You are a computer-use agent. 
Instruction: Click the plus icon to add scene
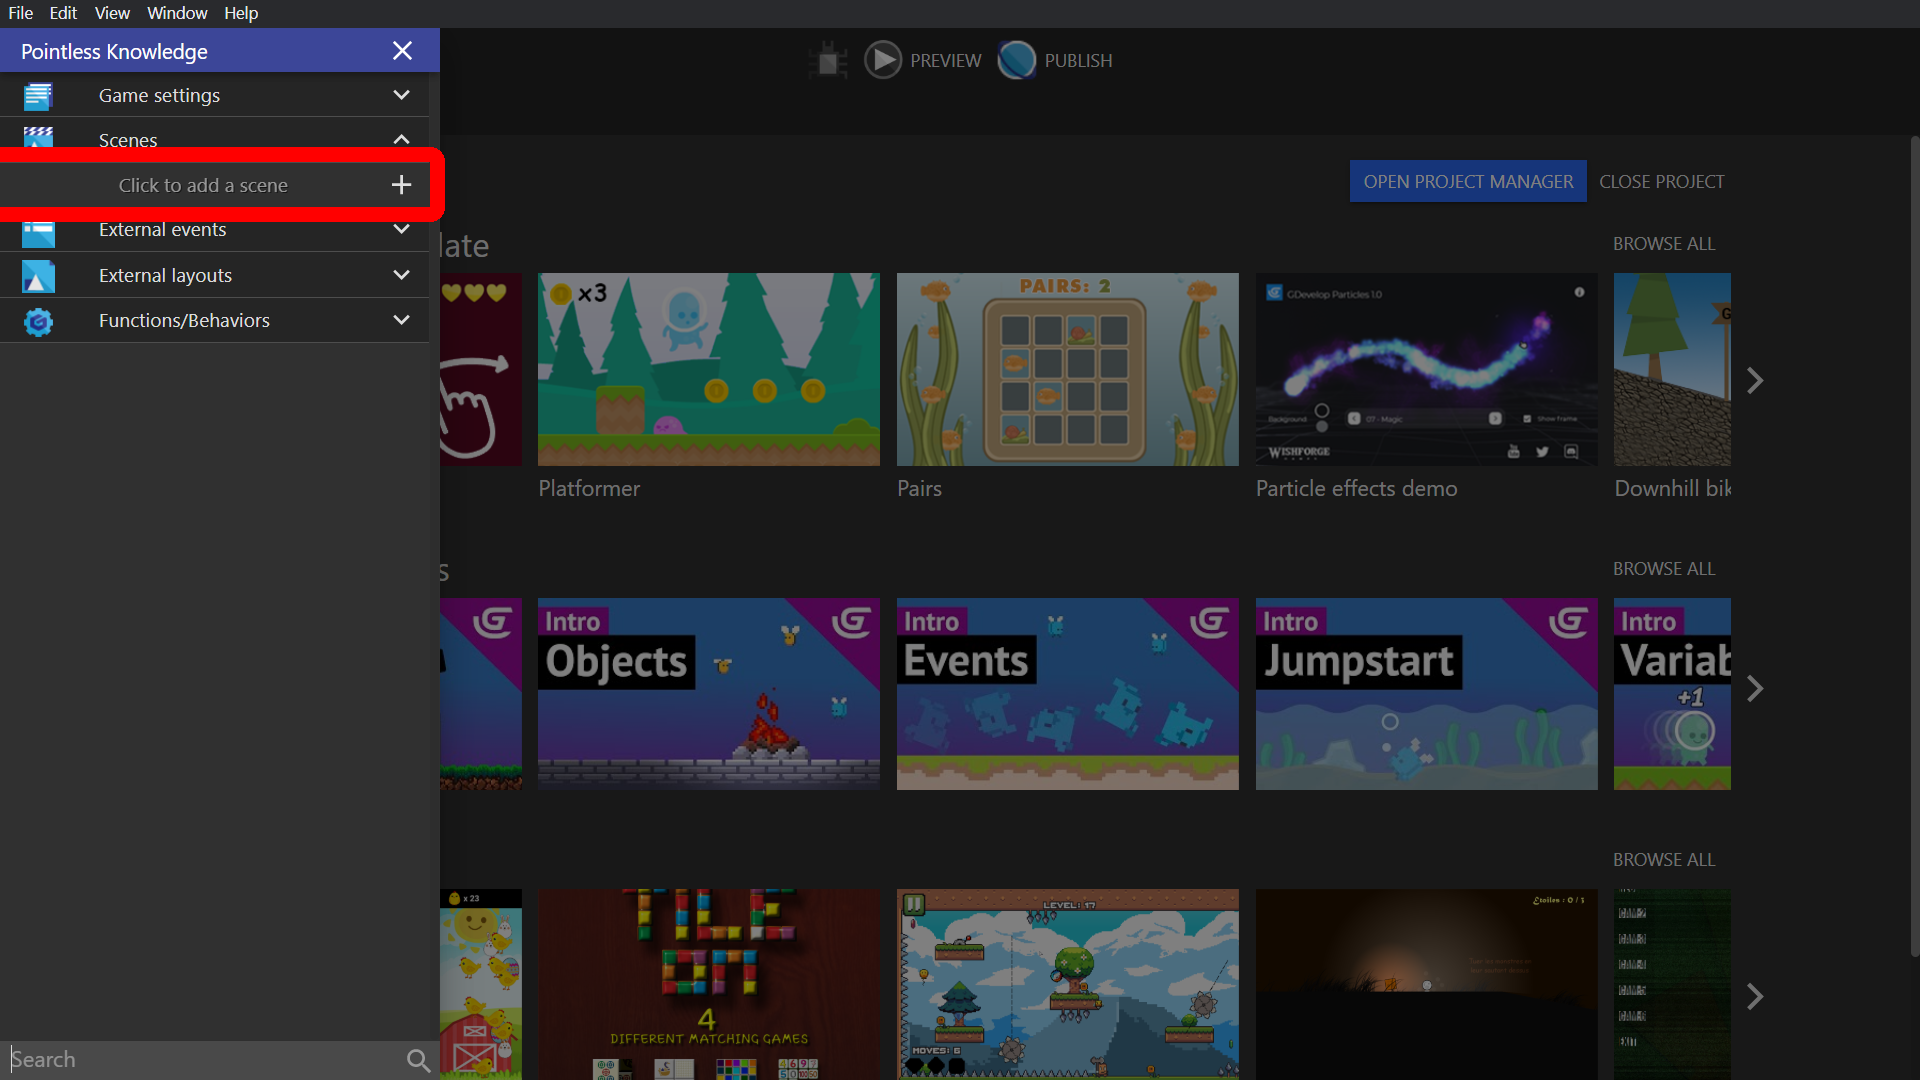tap(401, 185)
